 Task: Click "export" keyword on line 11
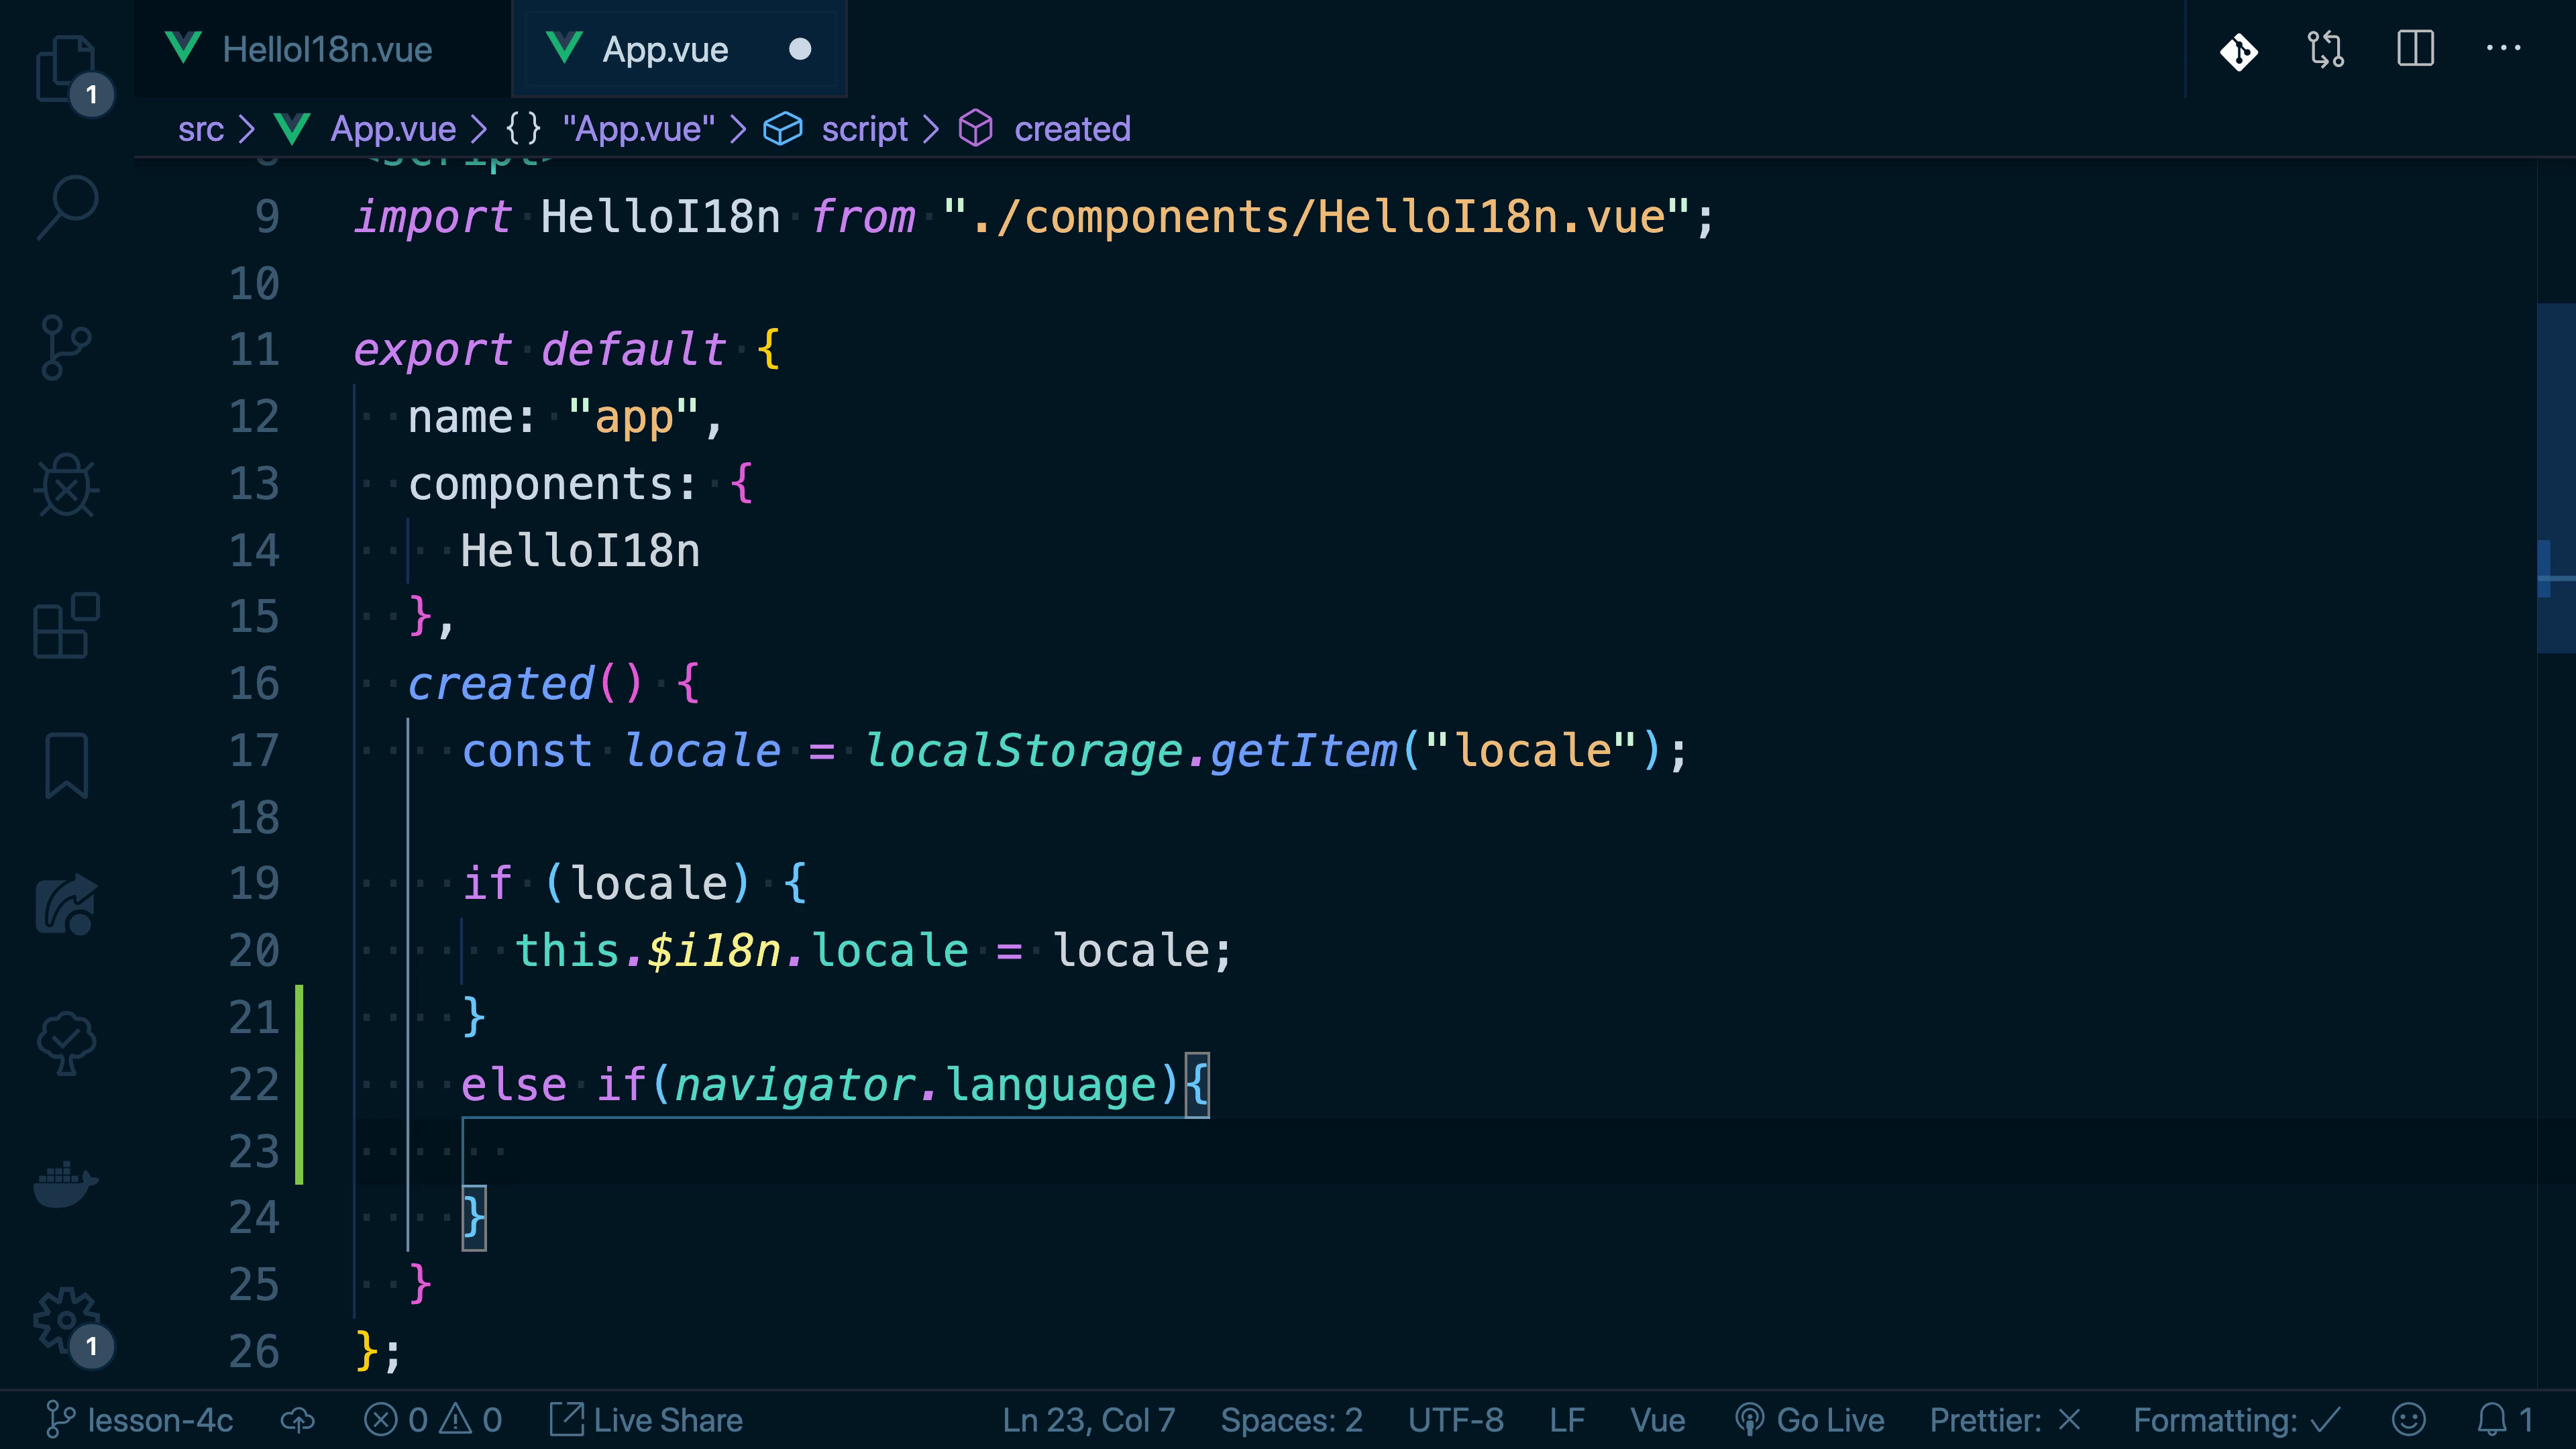coord(433,350)
